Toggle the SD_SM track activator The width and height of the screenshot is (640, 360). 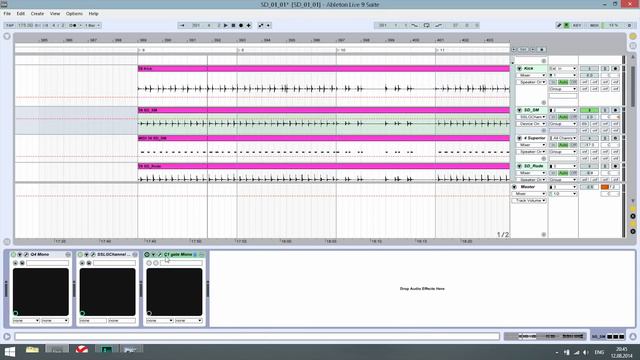(589, 110)
